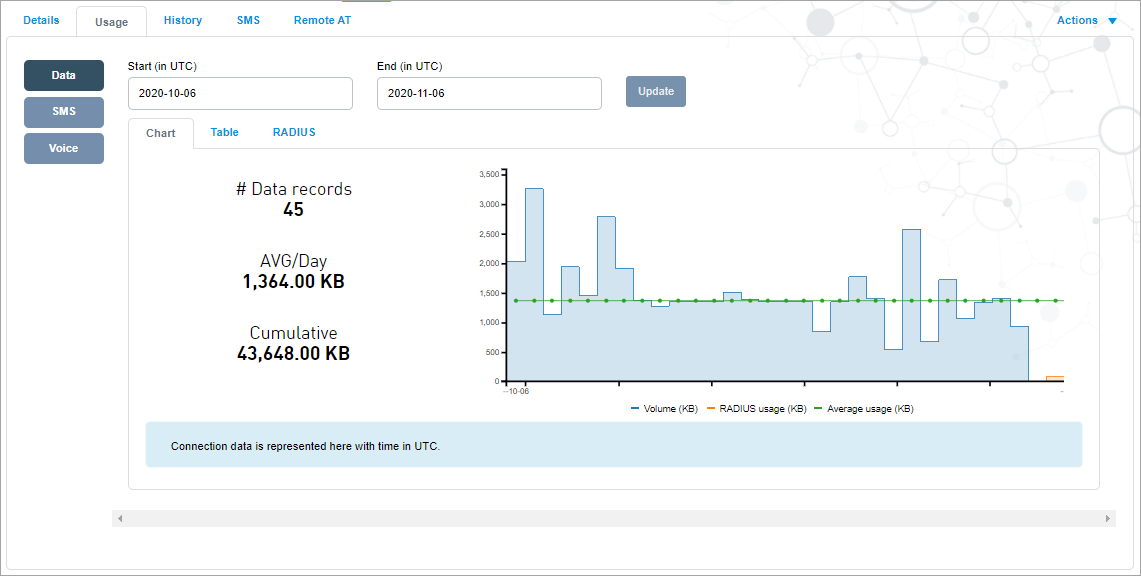
Task: Select the Chart sub-tab
Action: coord(161,134)
